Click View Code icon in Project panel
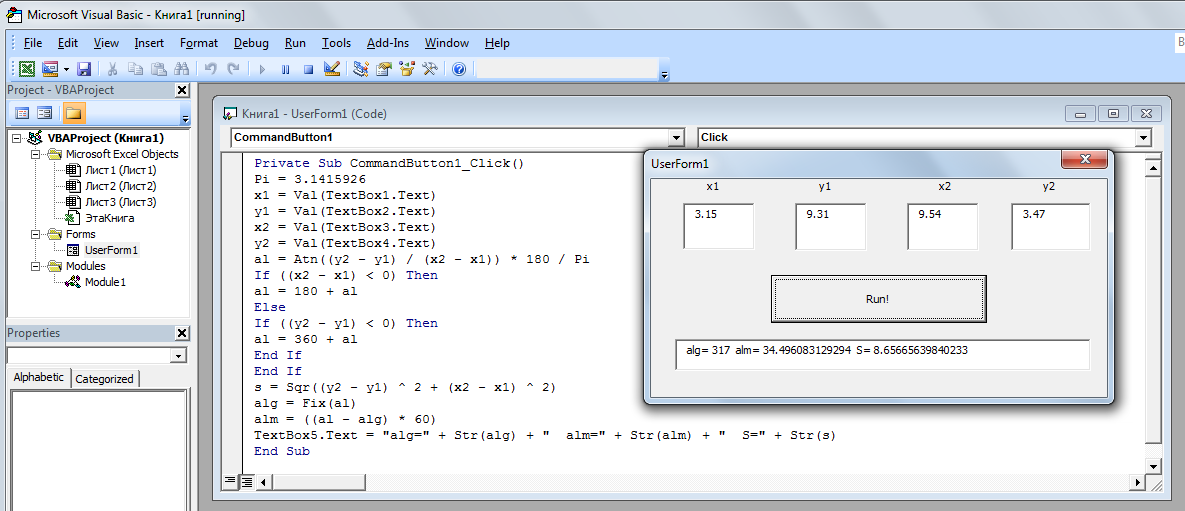1185x511 pixels. pos(23,113)
